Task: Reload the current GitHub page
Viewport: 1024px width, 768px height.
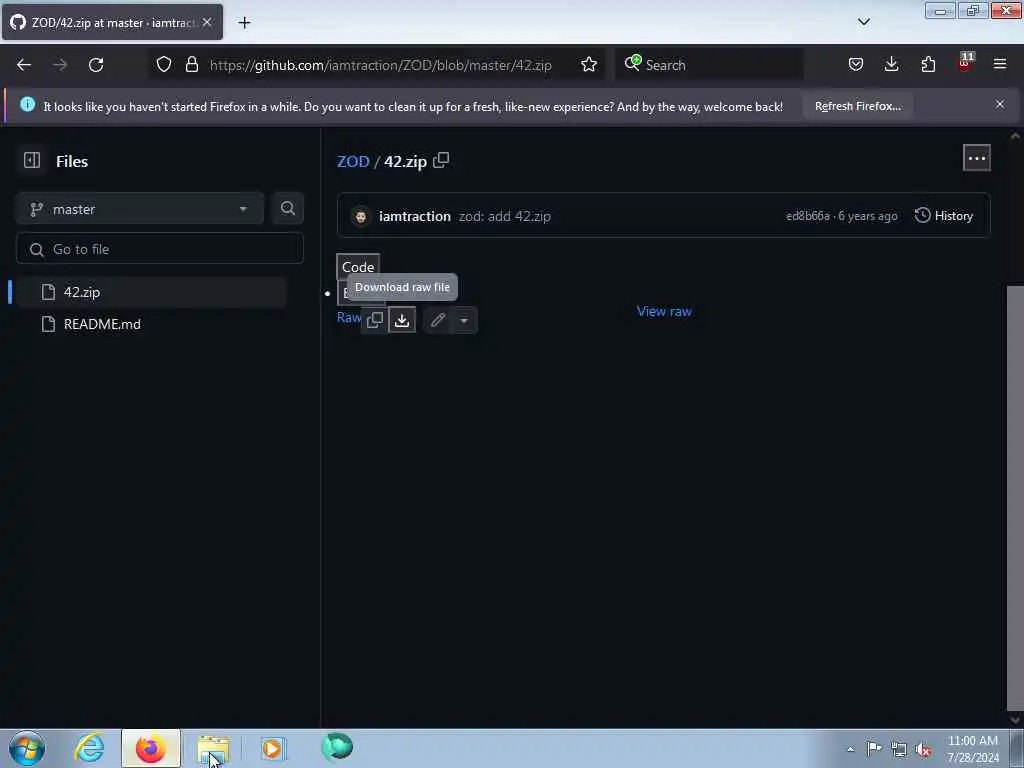Action: pyautogui.click(x=96, y=65)
